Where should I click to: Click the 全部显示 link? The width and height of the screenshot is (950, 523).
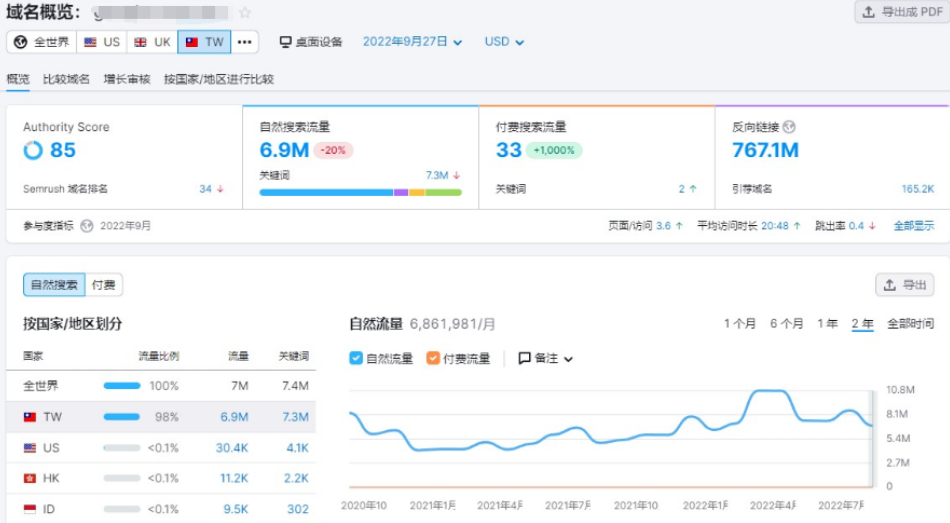coord(913,226)
